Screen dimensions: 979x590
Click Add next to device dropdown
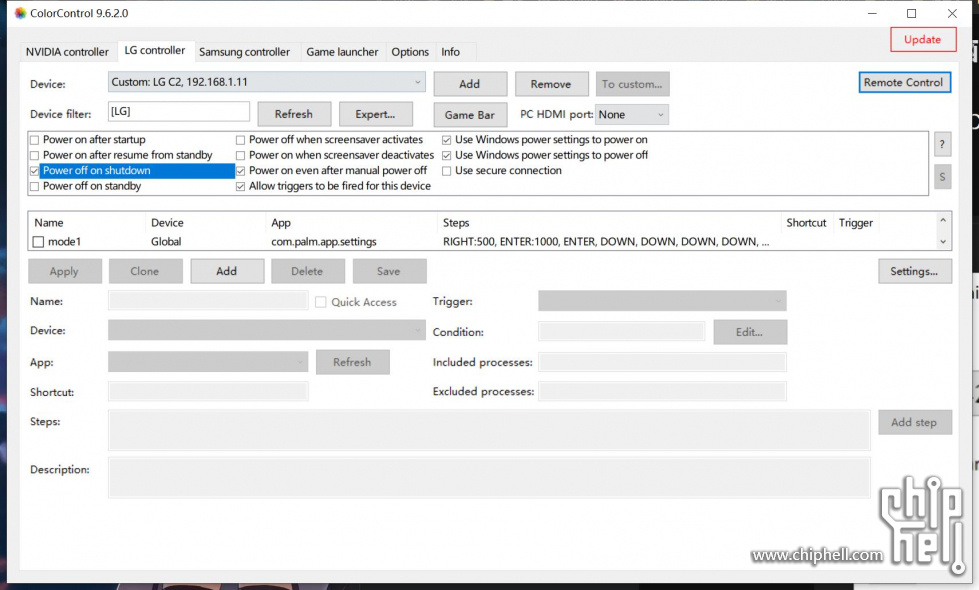tap(470, 84)
